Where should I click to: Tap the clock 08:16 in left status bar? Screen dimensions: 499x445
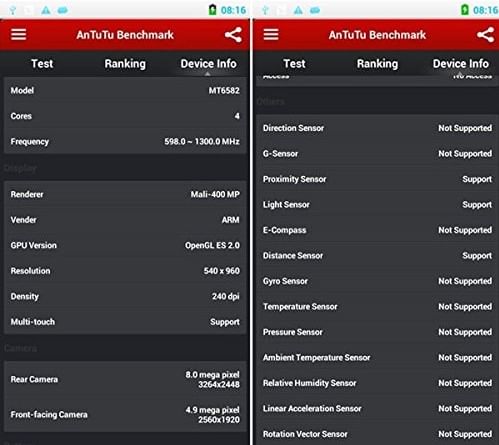[233, 10]
